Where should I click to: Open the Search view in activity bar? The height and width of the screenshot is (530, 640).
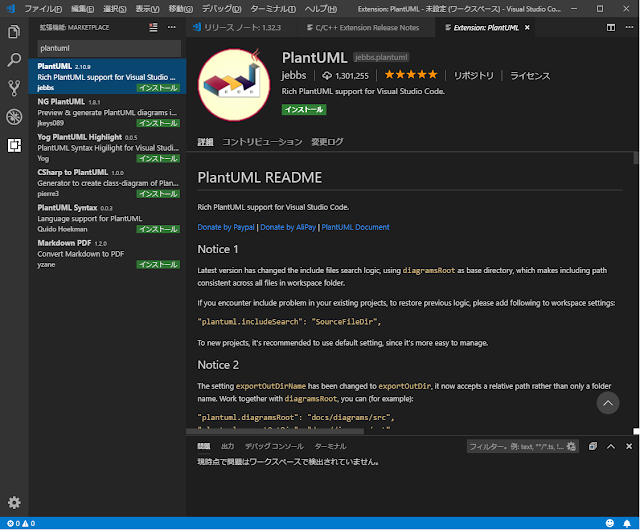click(x=14, y=60)
